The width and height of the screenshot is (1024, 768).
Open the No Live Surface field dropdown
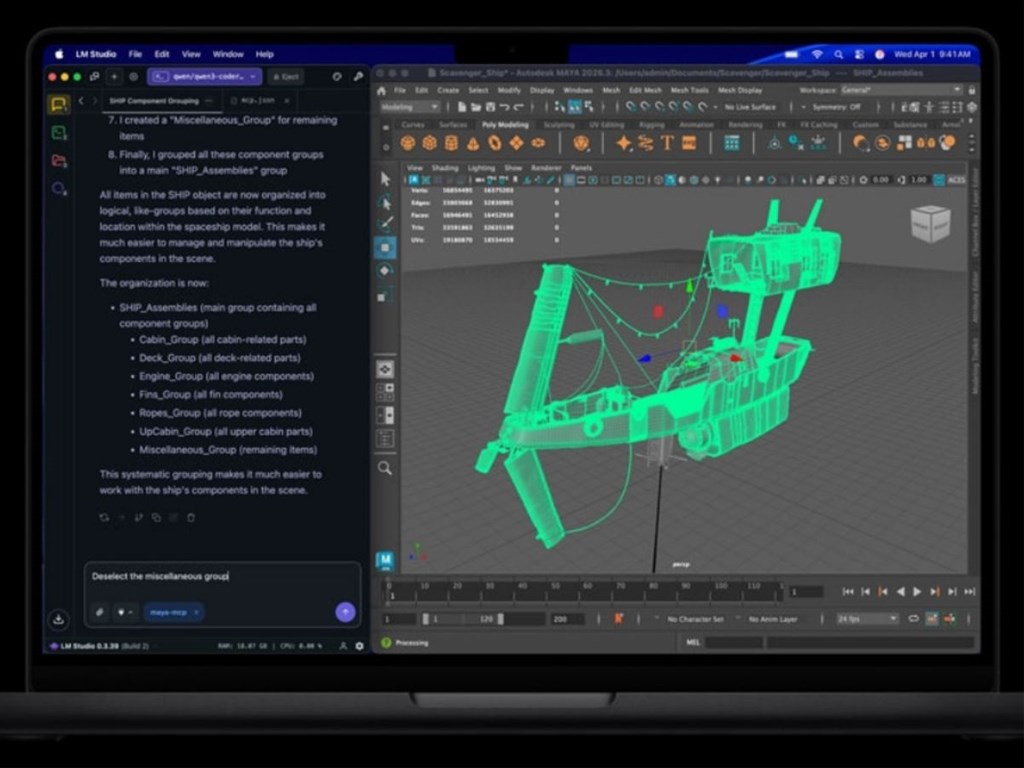pos(750,106)
